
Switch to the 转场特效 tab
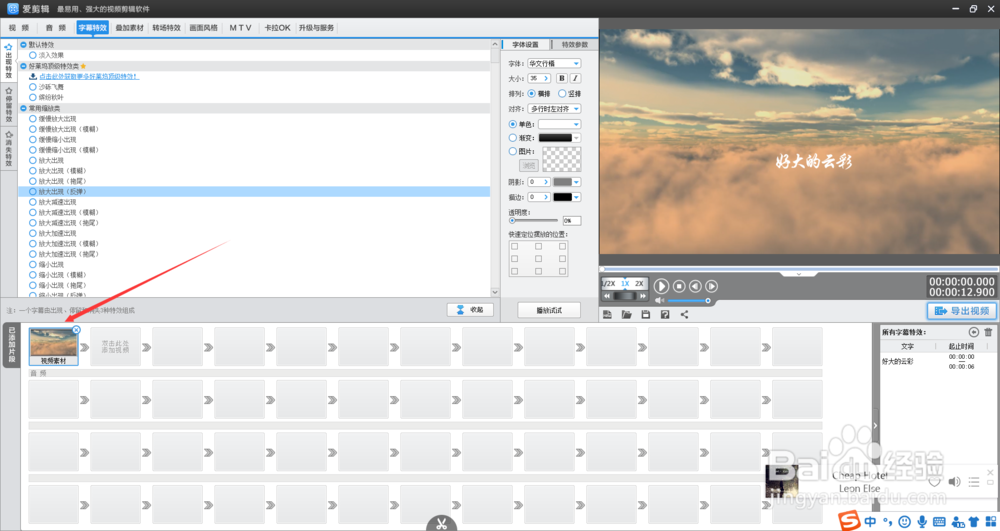166,28
